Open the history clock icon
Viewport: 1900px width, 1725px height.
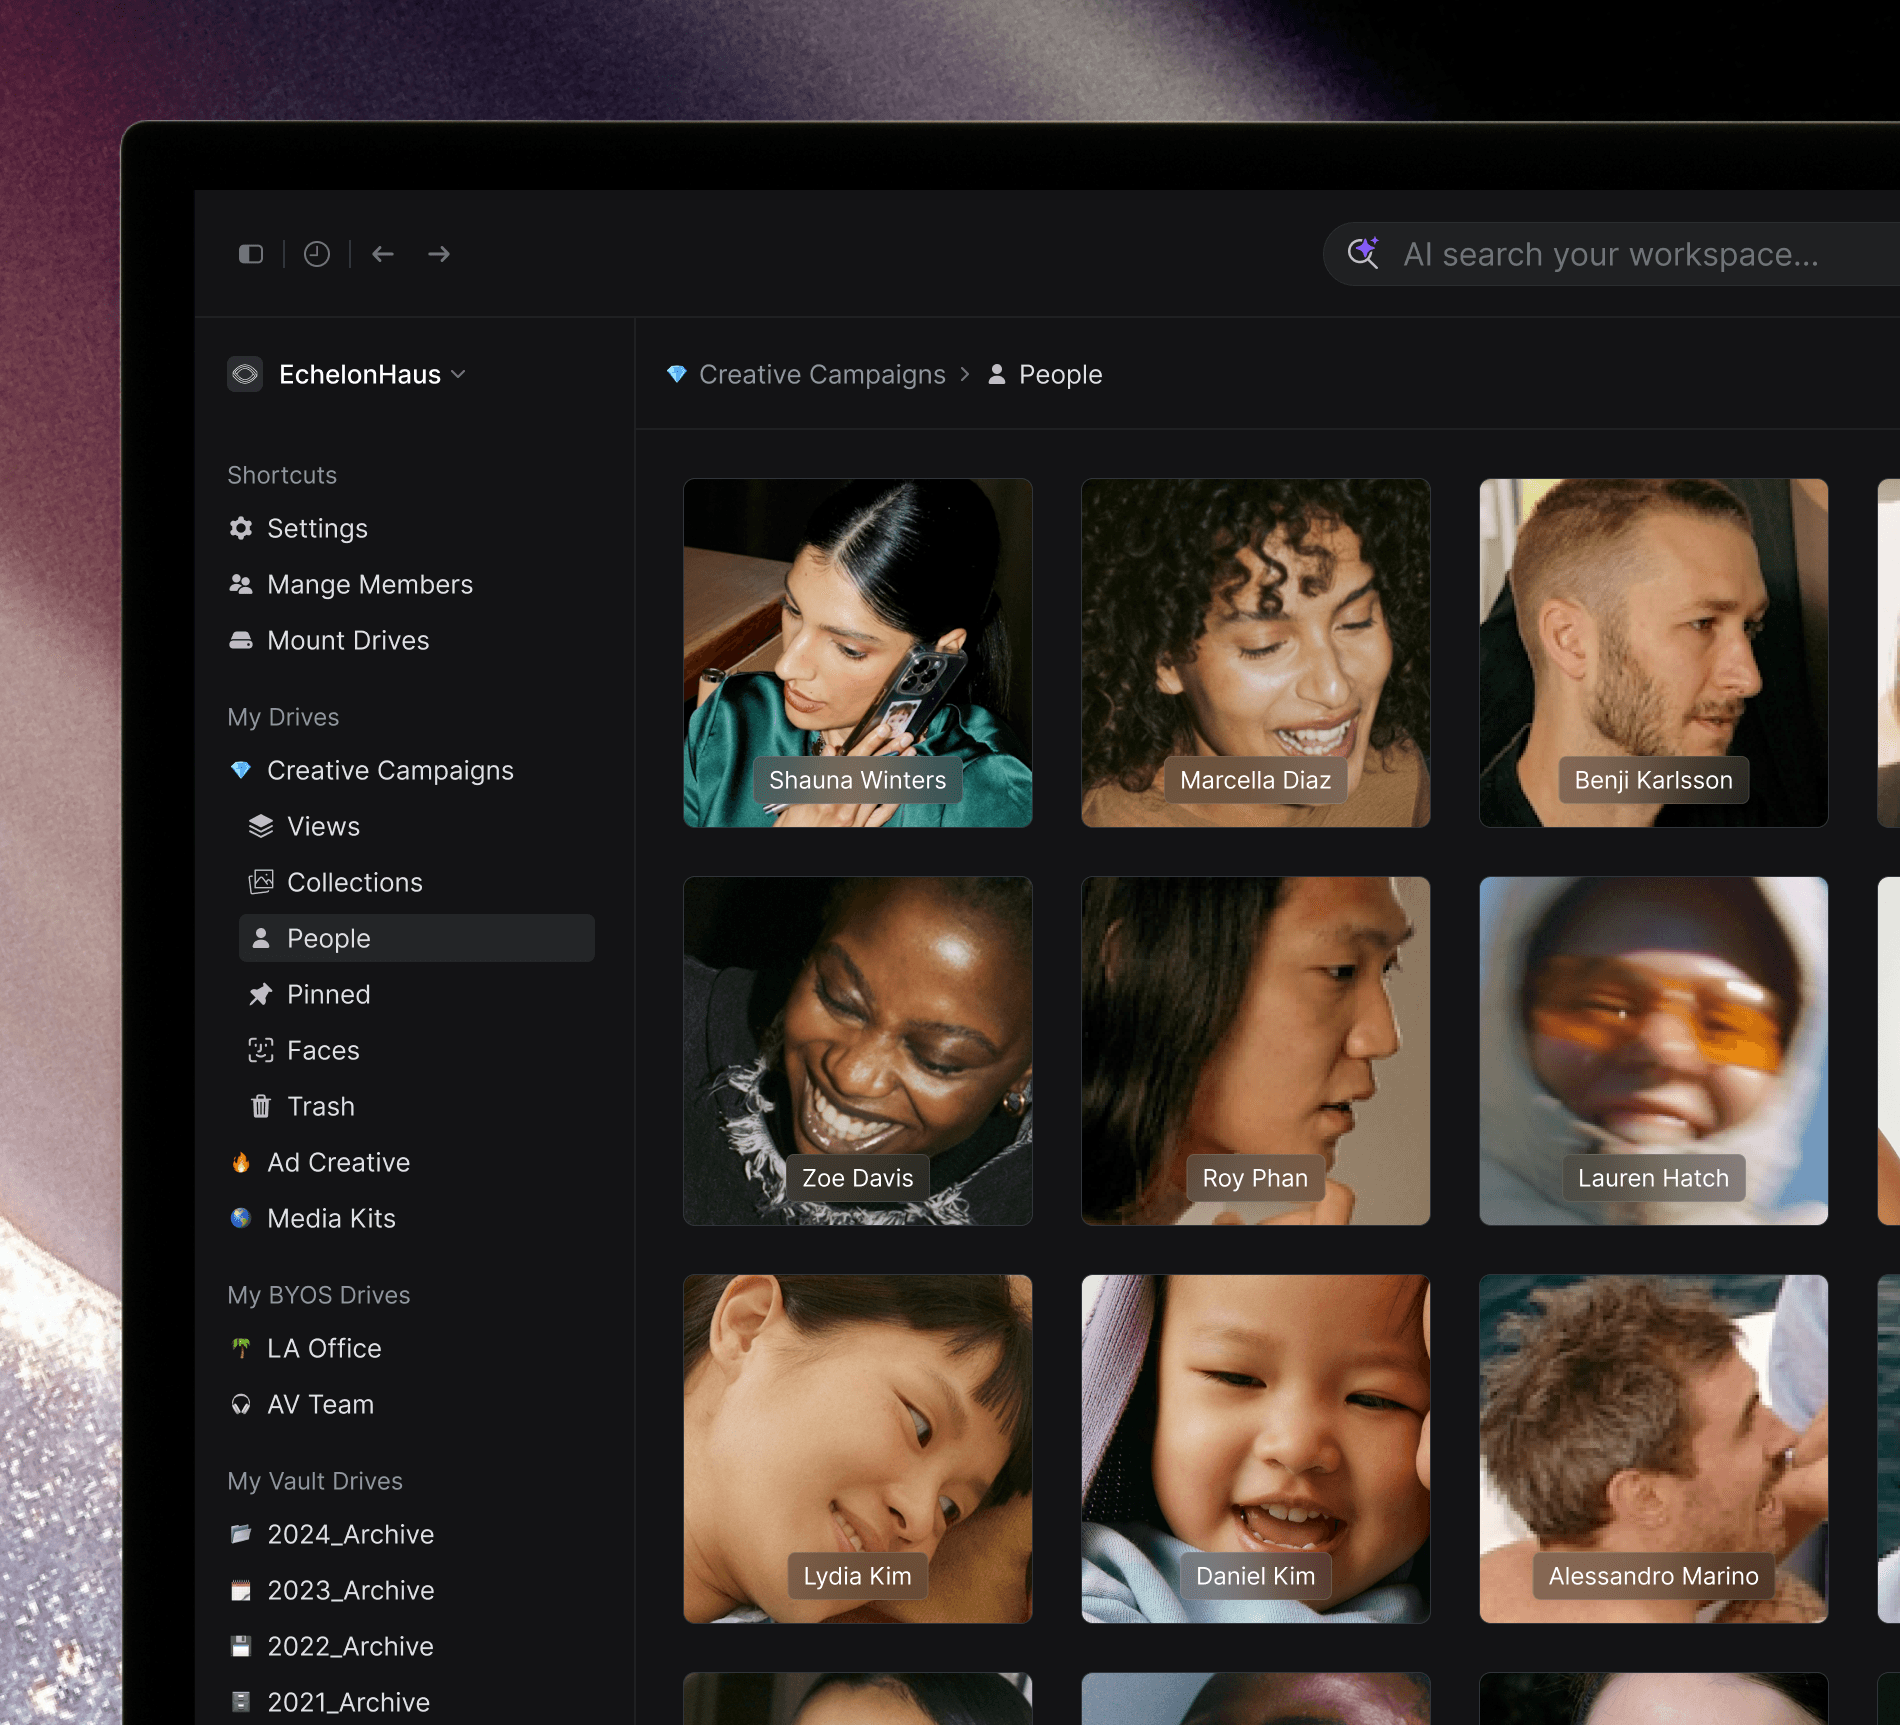317,254
